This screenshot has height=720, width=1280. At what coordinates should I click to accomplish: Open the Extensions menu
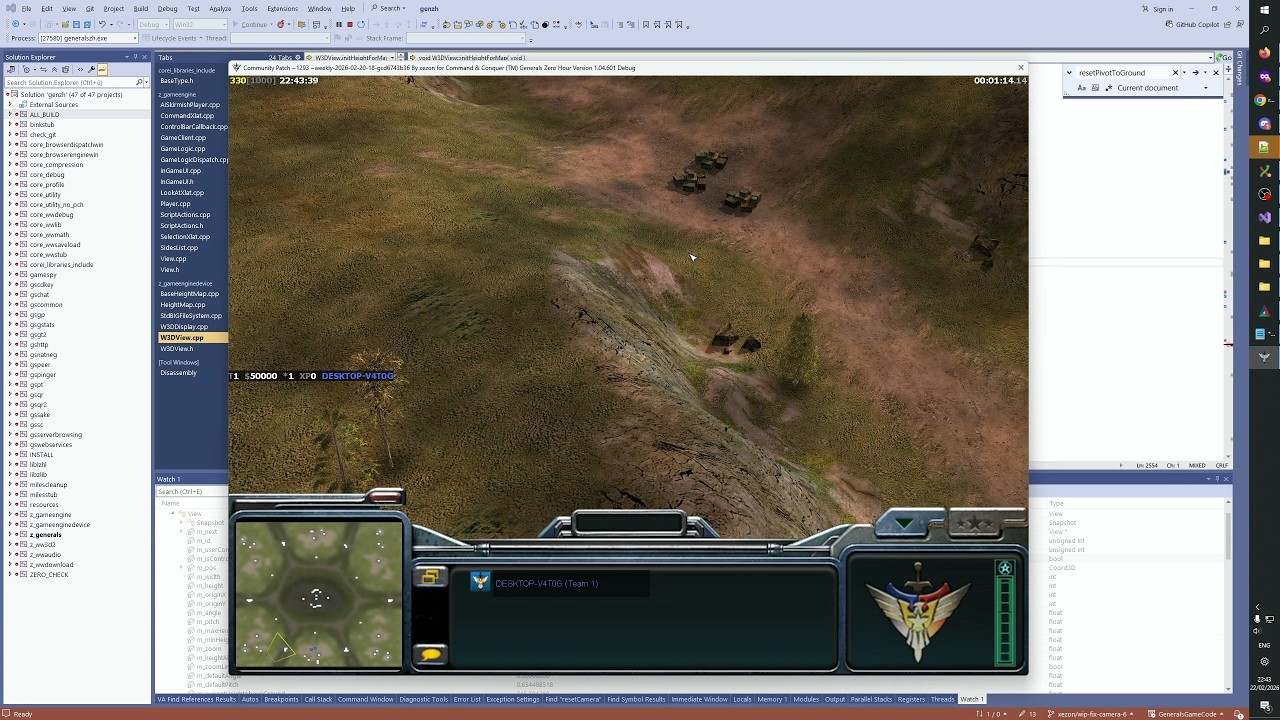tap(282, 8)
